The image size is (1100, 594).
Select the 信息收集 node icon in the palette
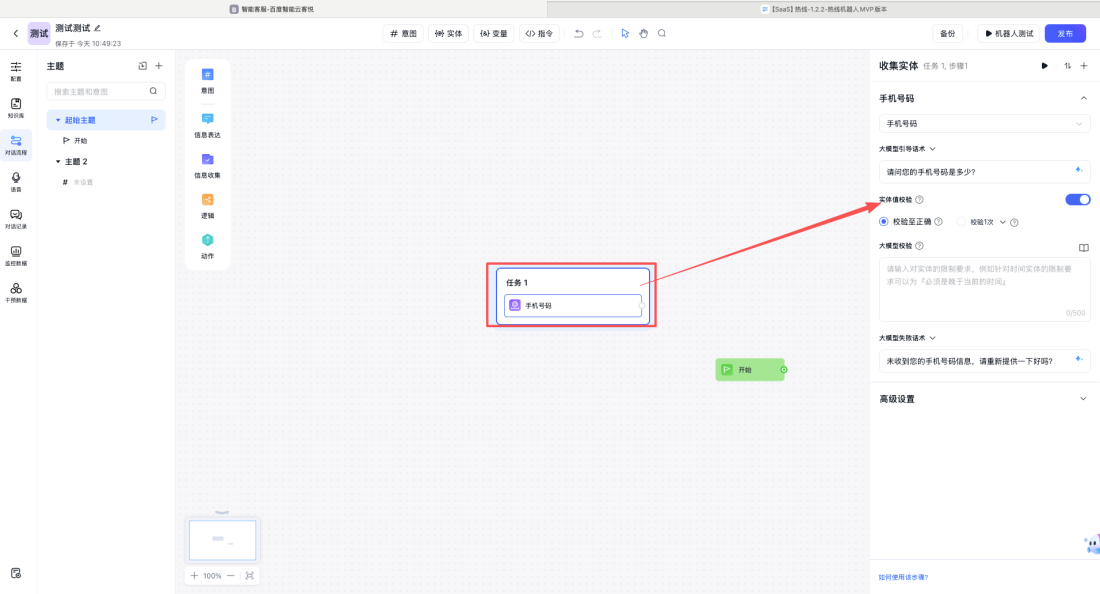pos(207,159)
